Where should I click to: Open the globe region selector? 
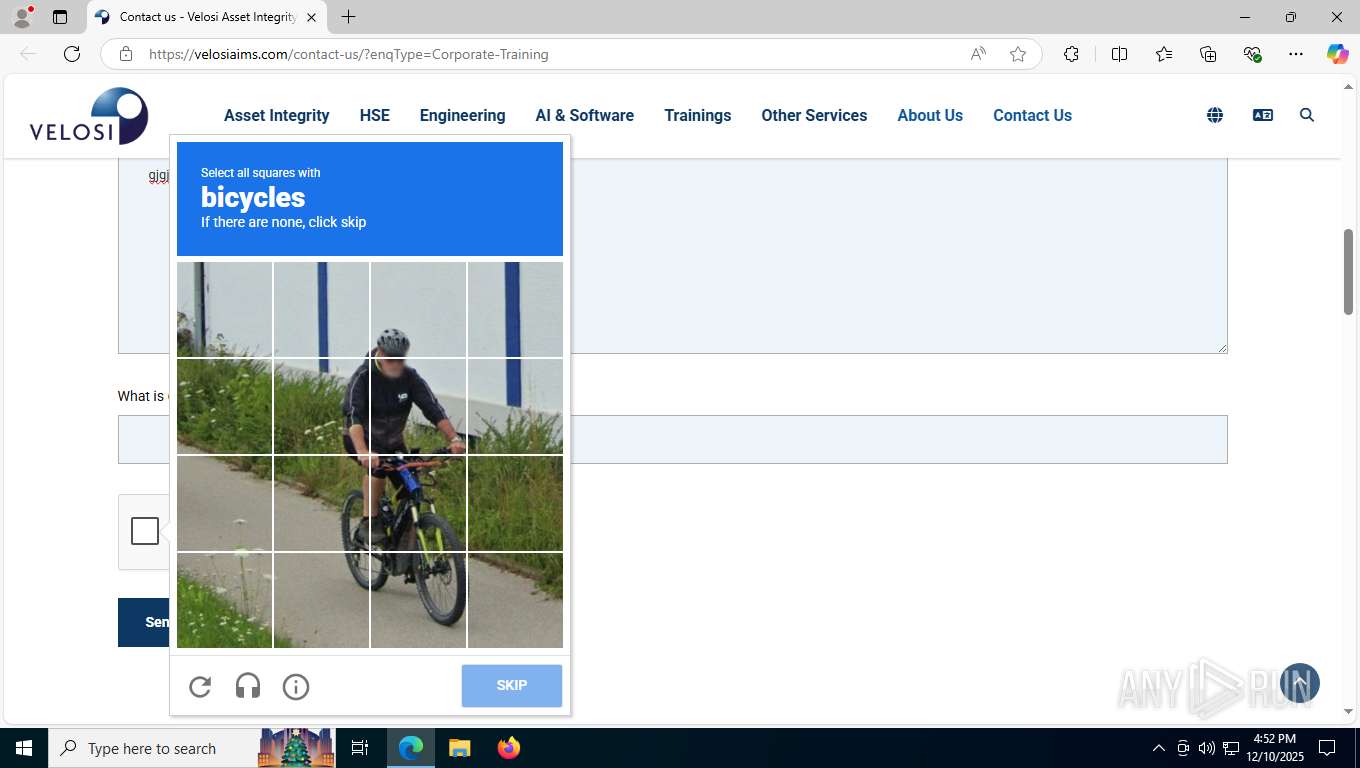coord(1215,115)
